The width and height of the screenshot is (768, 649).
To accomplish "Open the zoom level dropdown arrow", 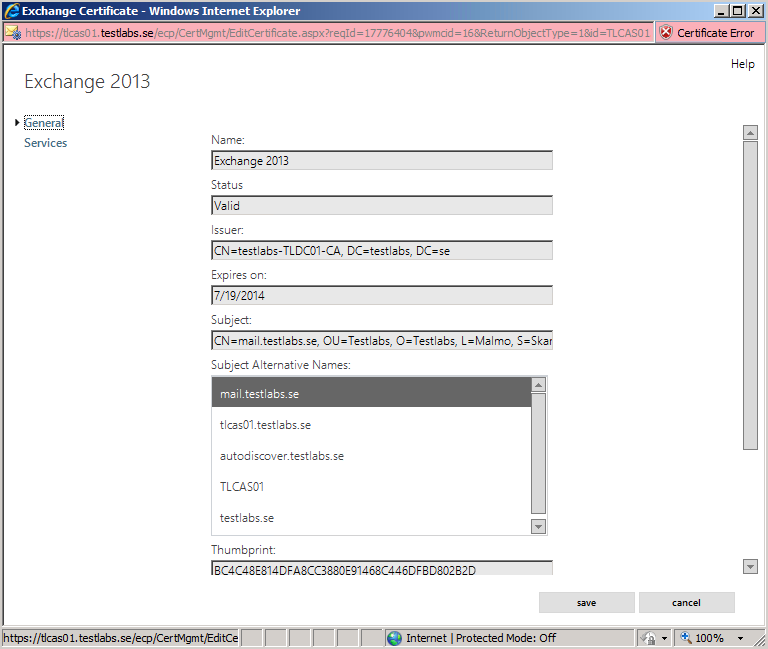I will 741,638.
